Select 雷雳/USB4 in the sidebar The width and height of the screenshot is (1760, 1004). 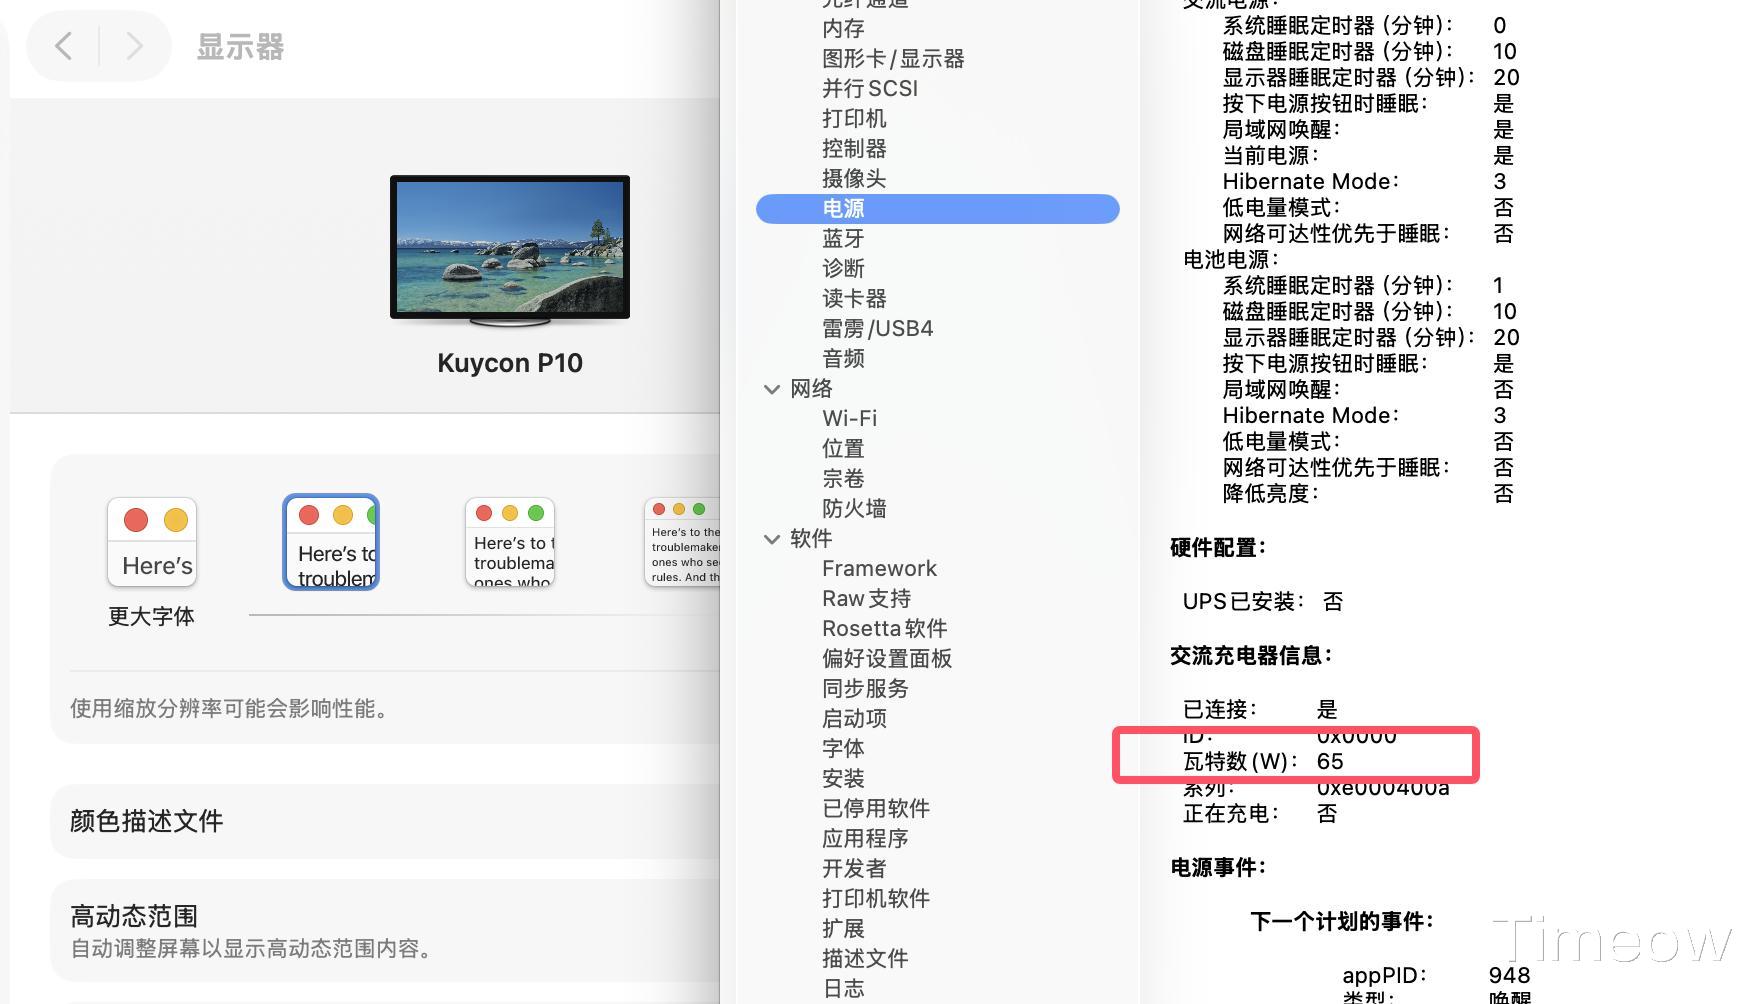pos(877,329)
